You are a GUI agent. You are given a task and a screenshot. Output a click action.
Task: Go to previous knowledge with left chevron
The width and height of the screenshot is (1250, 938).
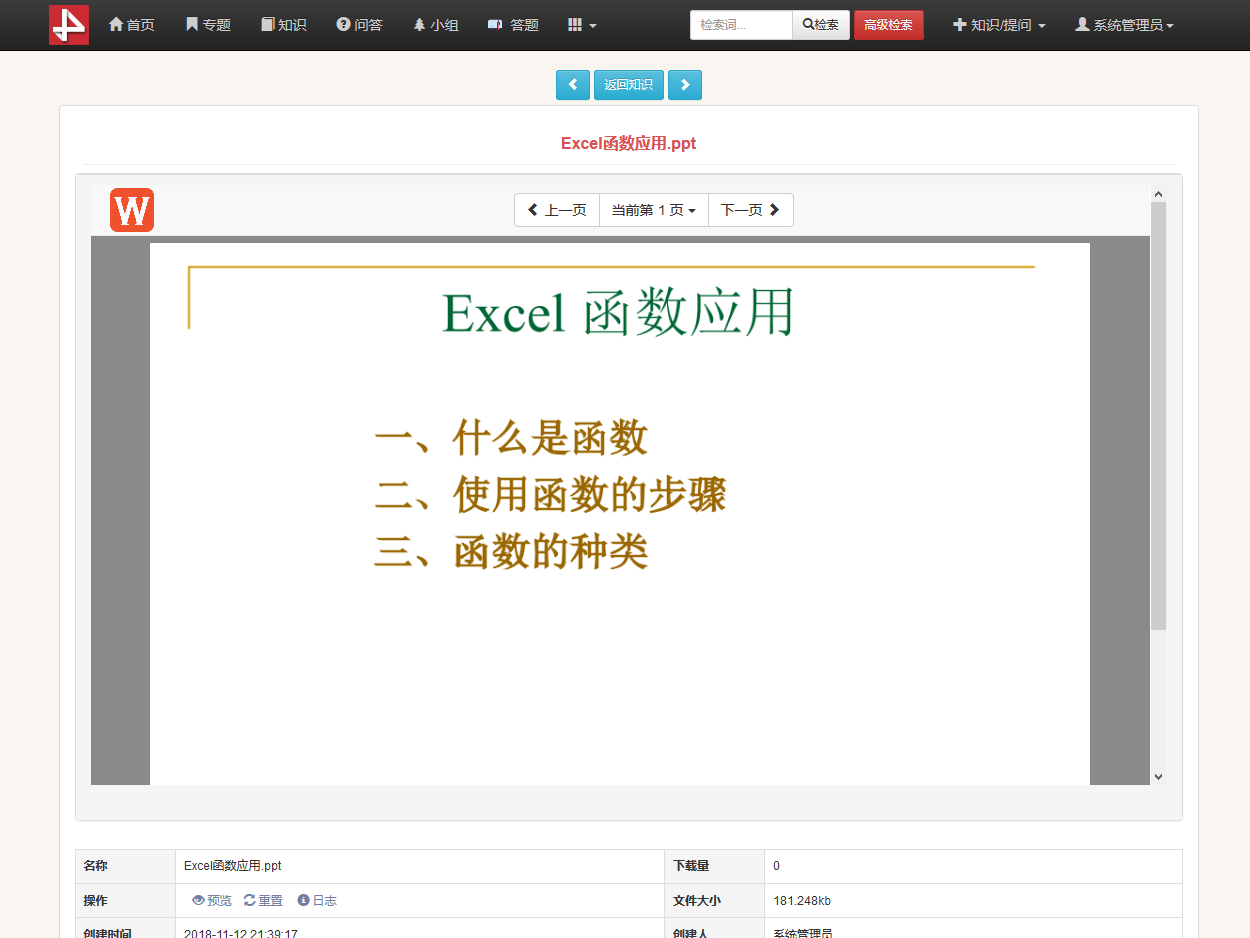click(573, 85)
